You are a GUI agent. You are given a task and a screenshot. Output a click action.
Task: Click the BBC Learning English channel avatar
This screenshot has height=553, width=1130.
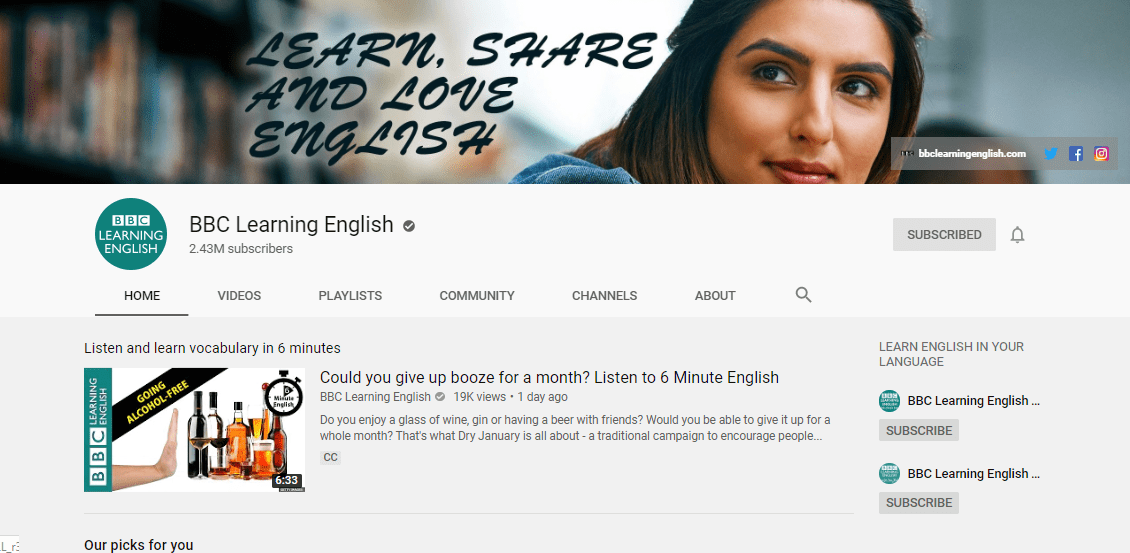pyautogui.click(x=130, y=234)
